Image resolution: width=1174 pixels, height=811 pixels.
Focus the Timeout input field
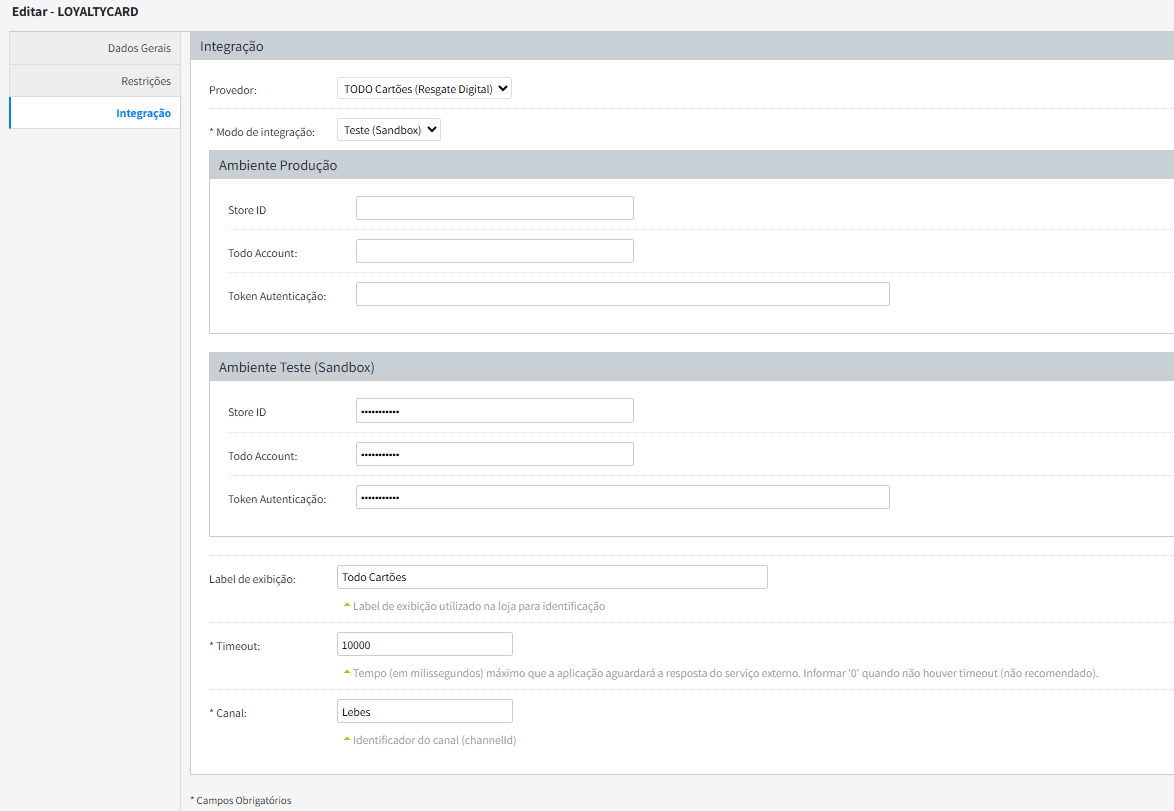(x=425, y=644)
